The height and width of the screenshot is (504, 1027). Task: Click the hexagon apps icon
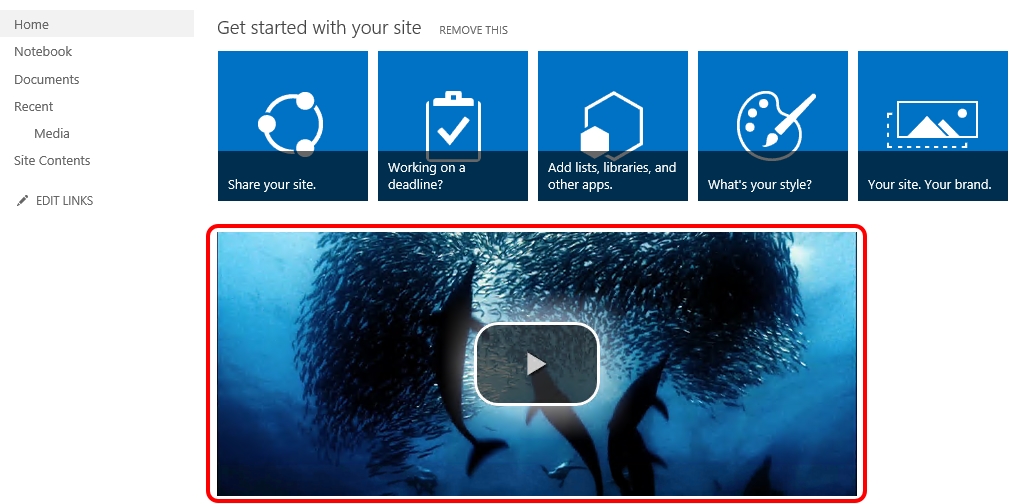(x=611, y=124)
